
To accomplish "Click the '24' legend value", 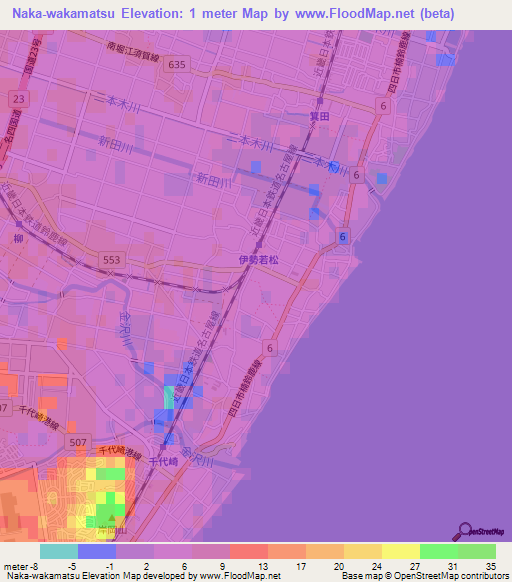I will [377, 566].
